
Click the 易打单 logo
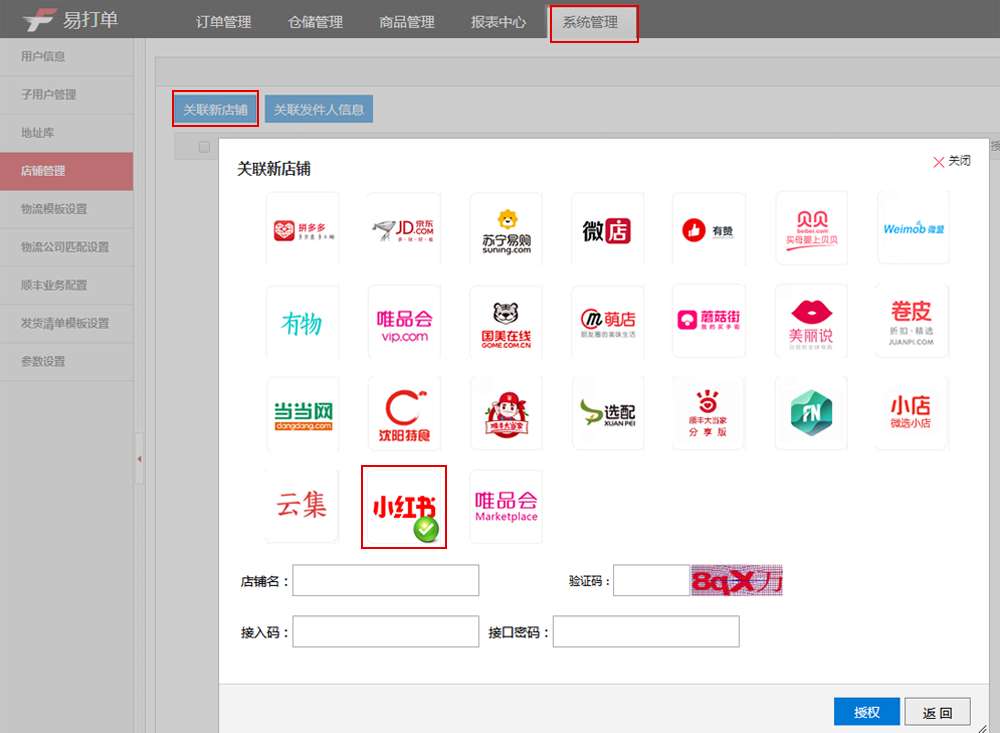coord(70,20)
